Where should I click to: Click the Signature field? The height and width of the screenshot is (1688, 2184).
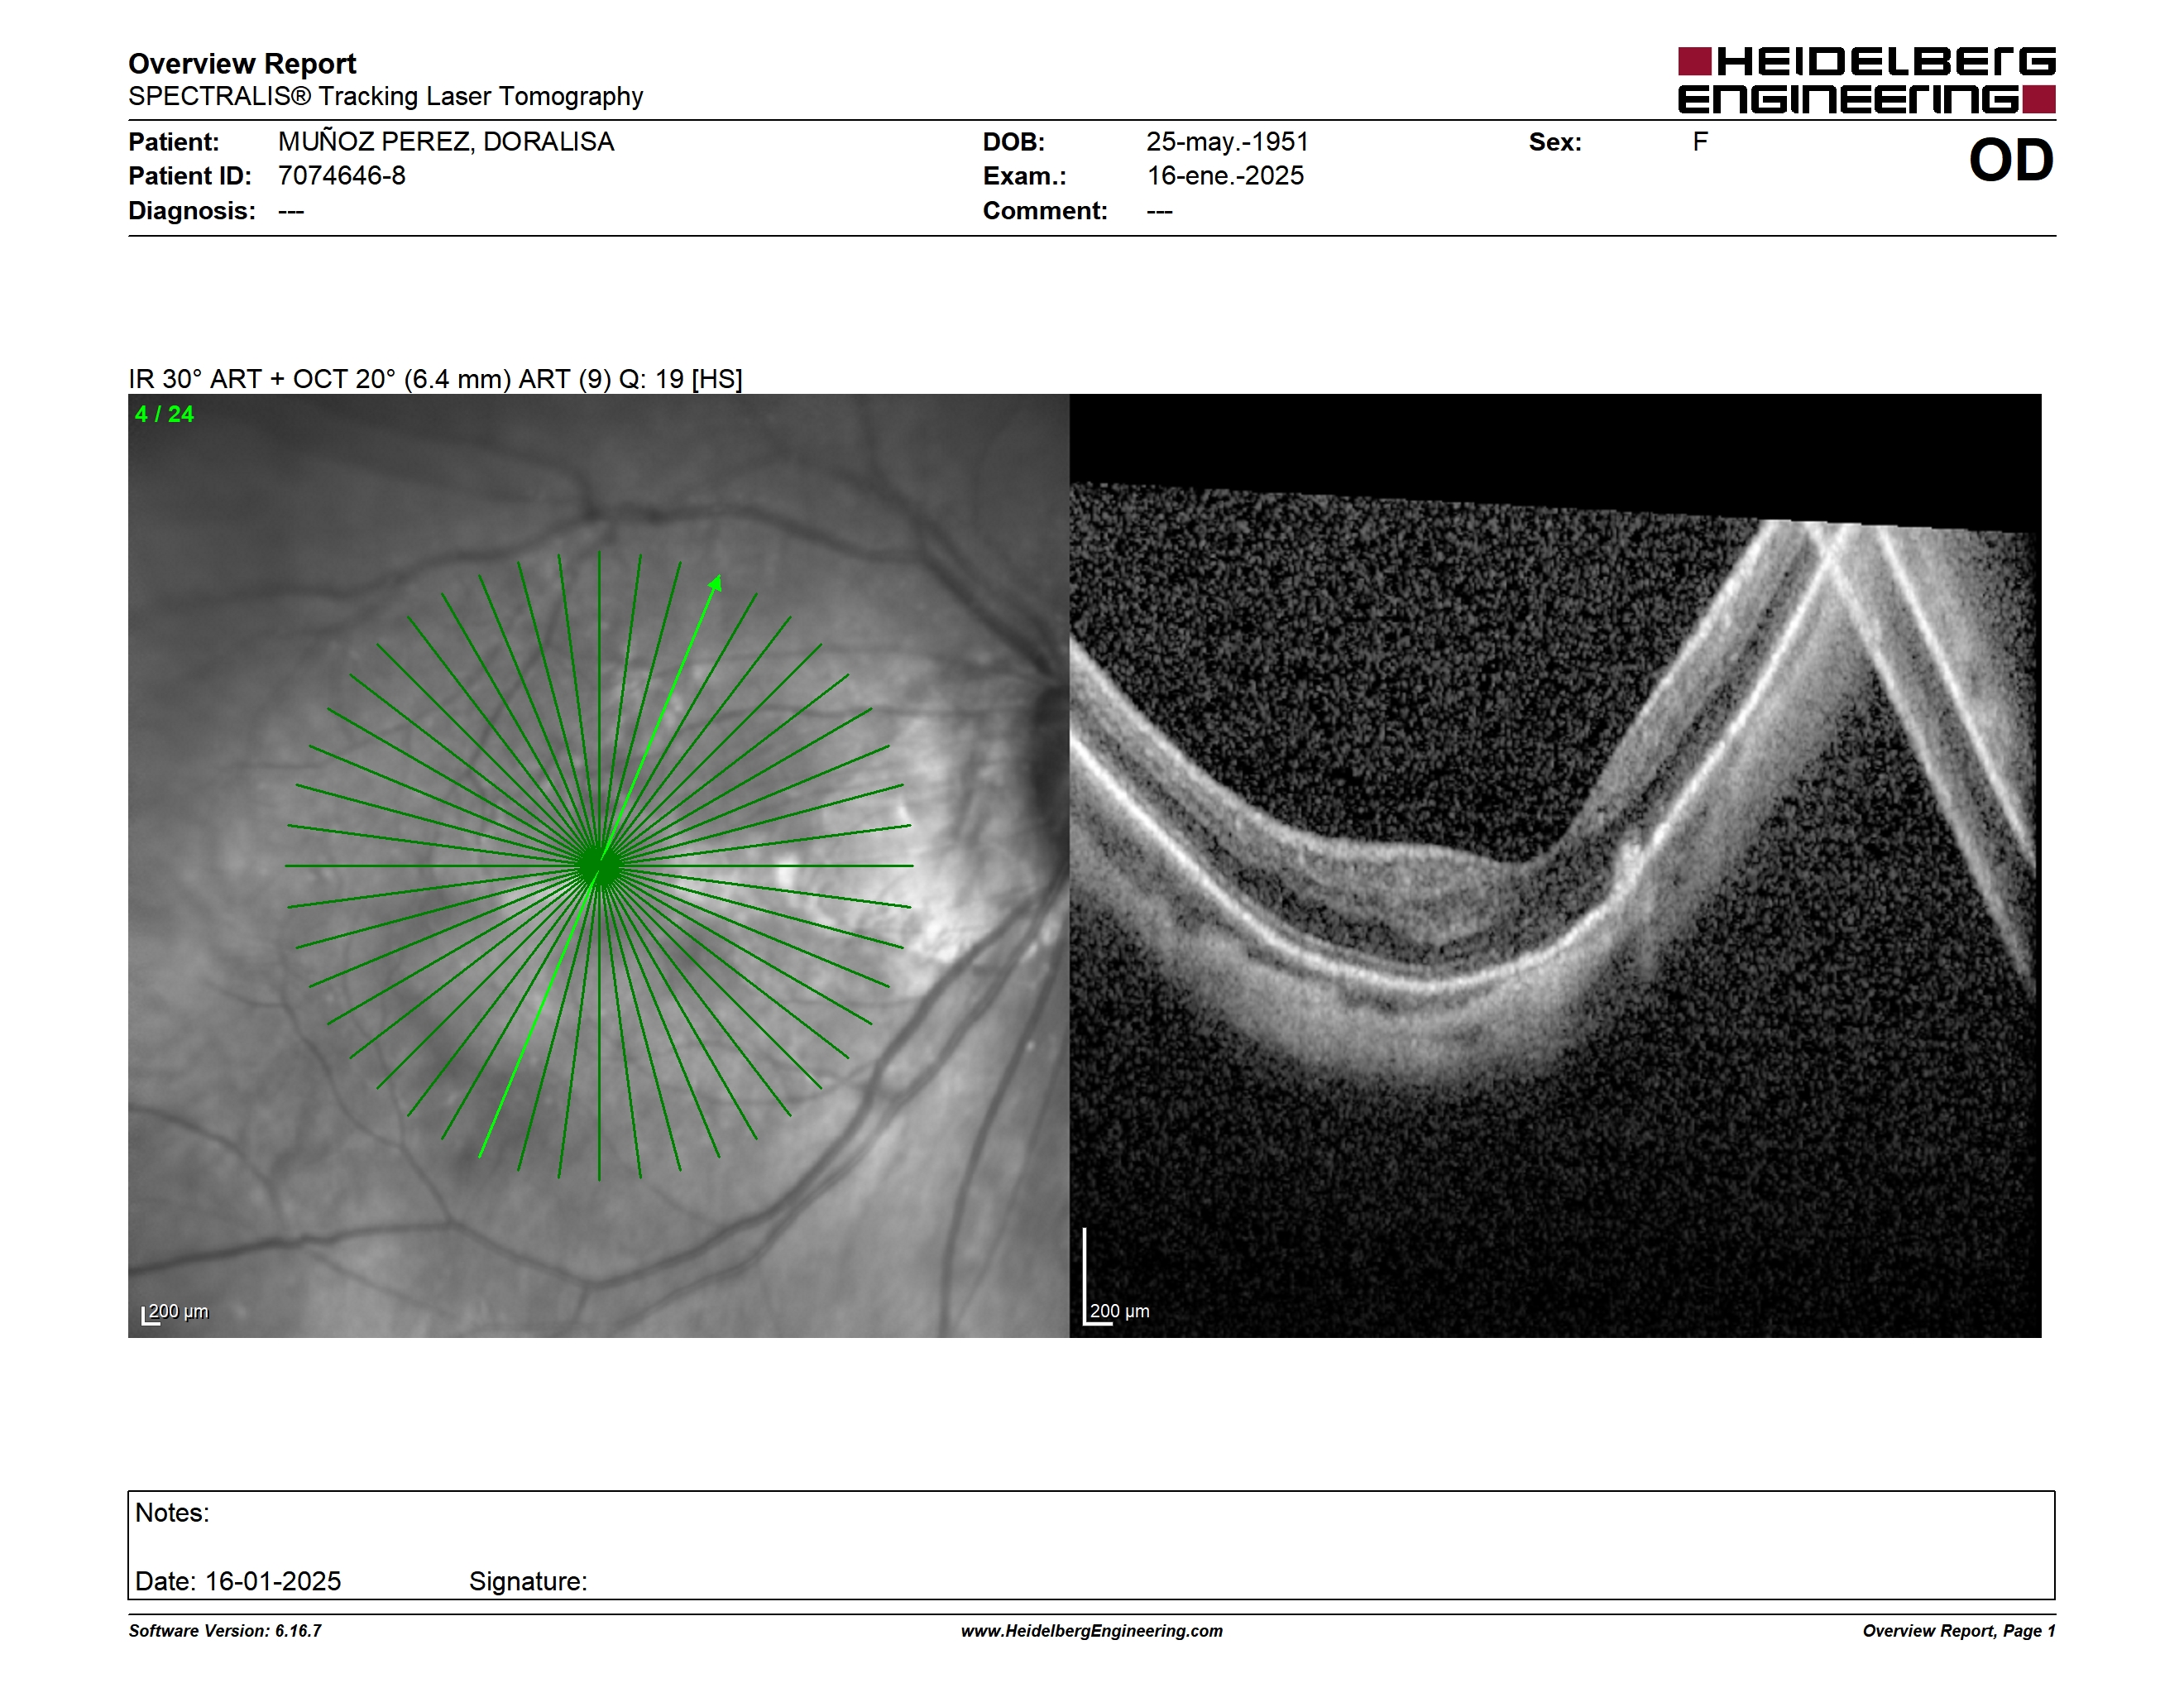[x=528, y=1581]
